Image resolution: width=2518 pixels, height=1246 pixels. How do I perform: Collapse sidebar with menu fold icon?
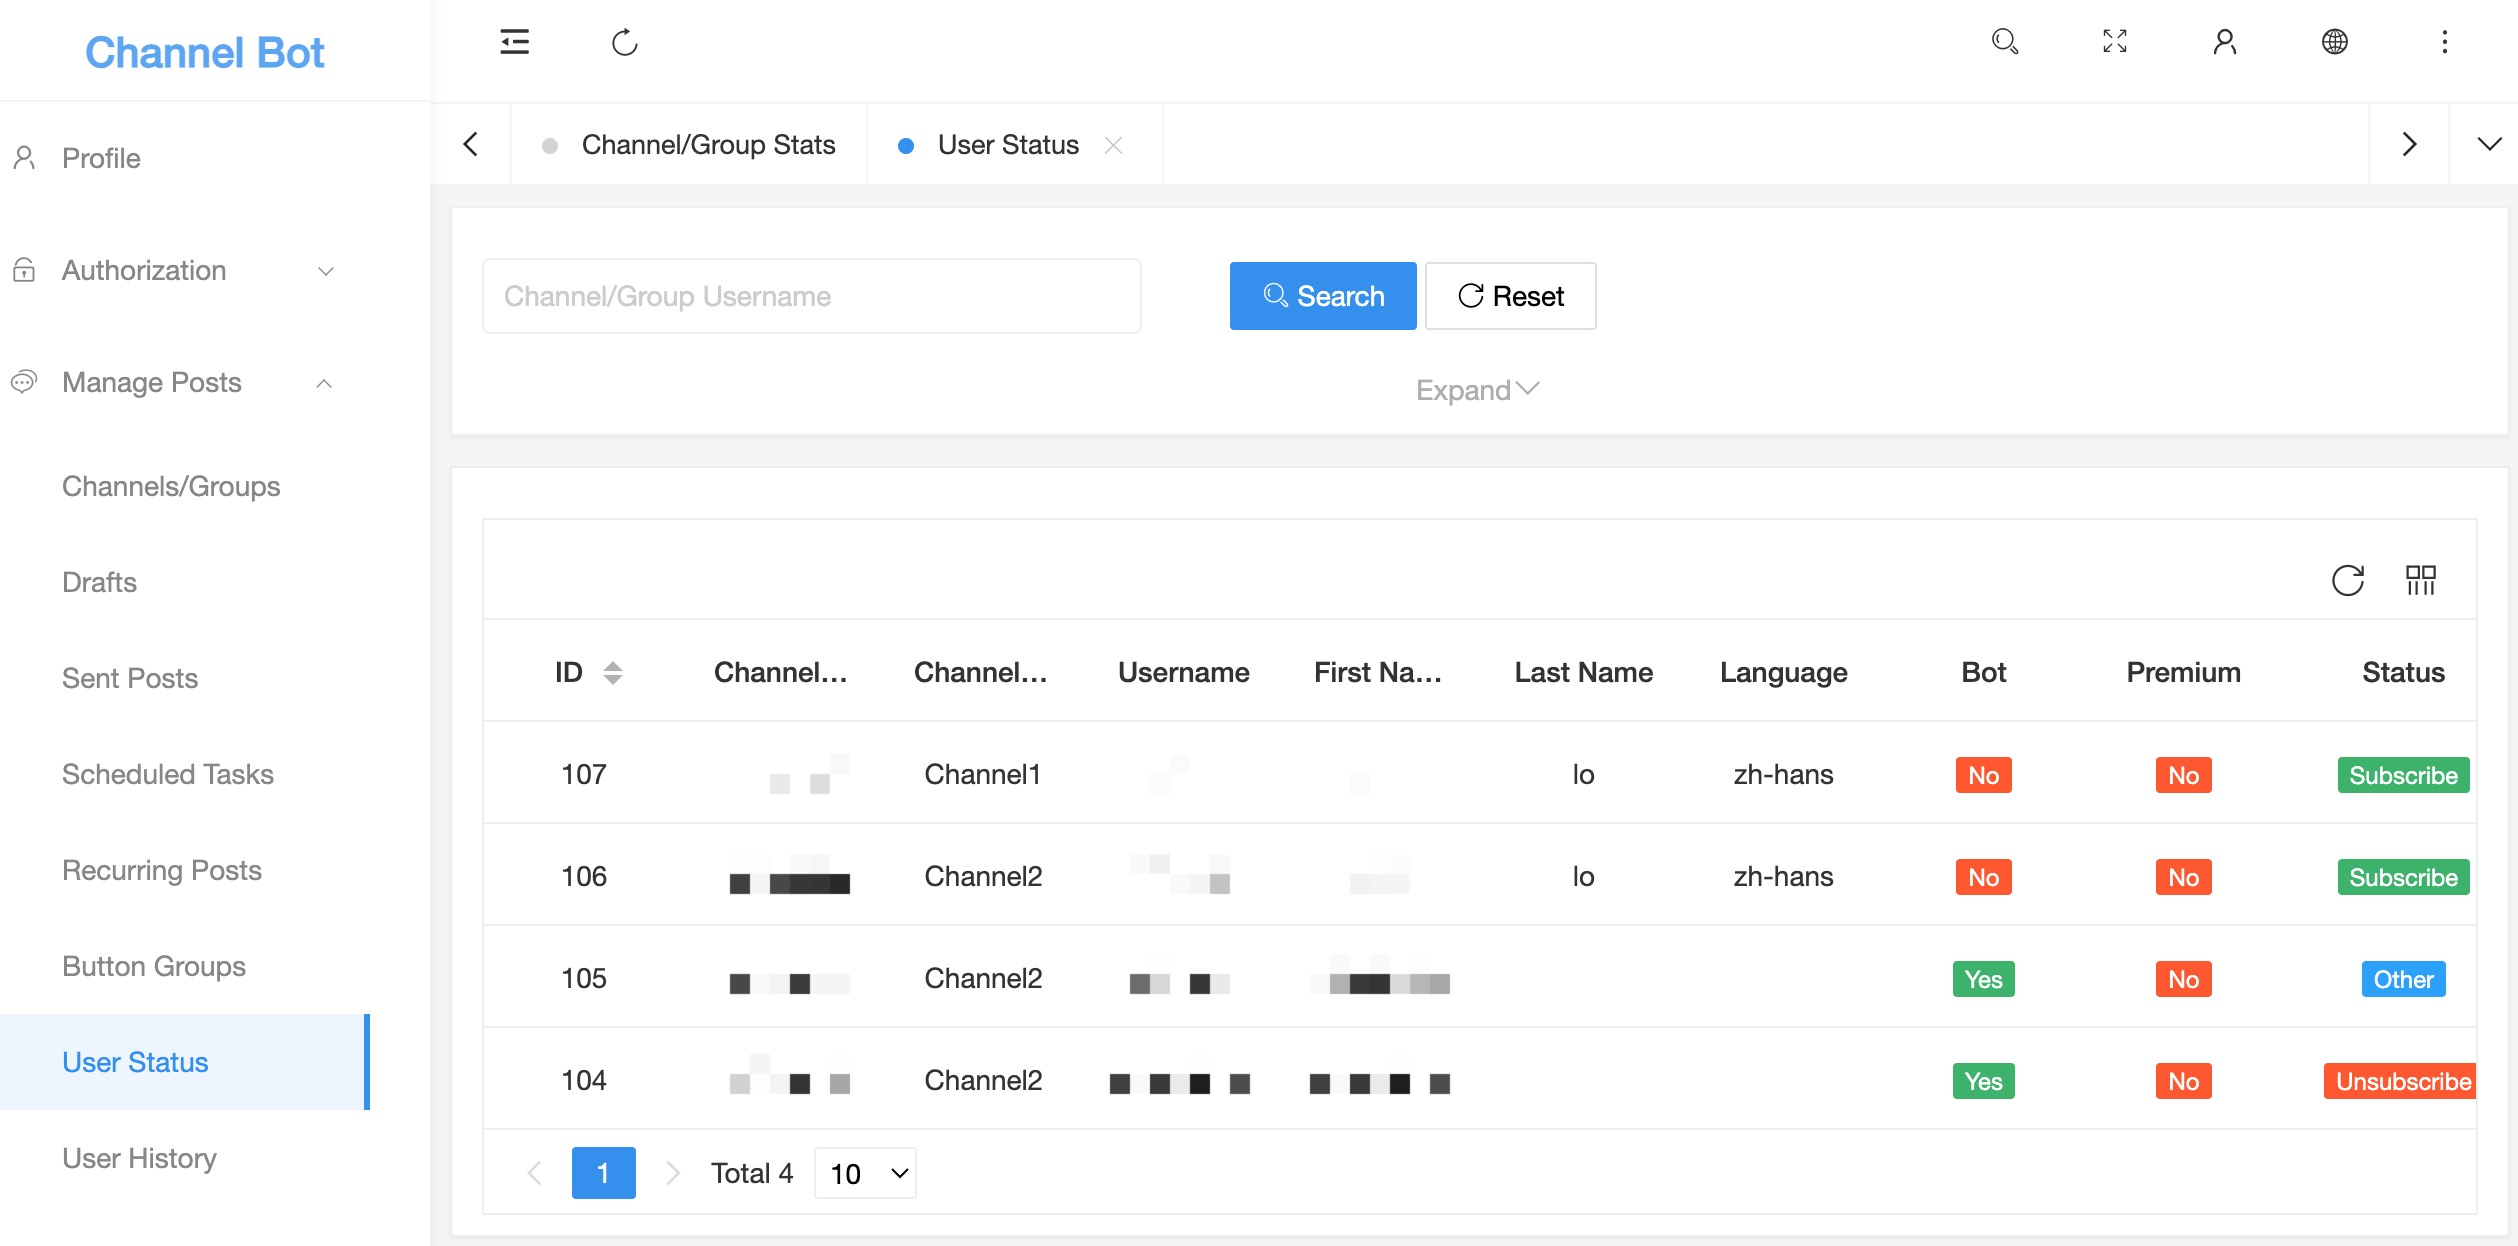coord(514,42)
